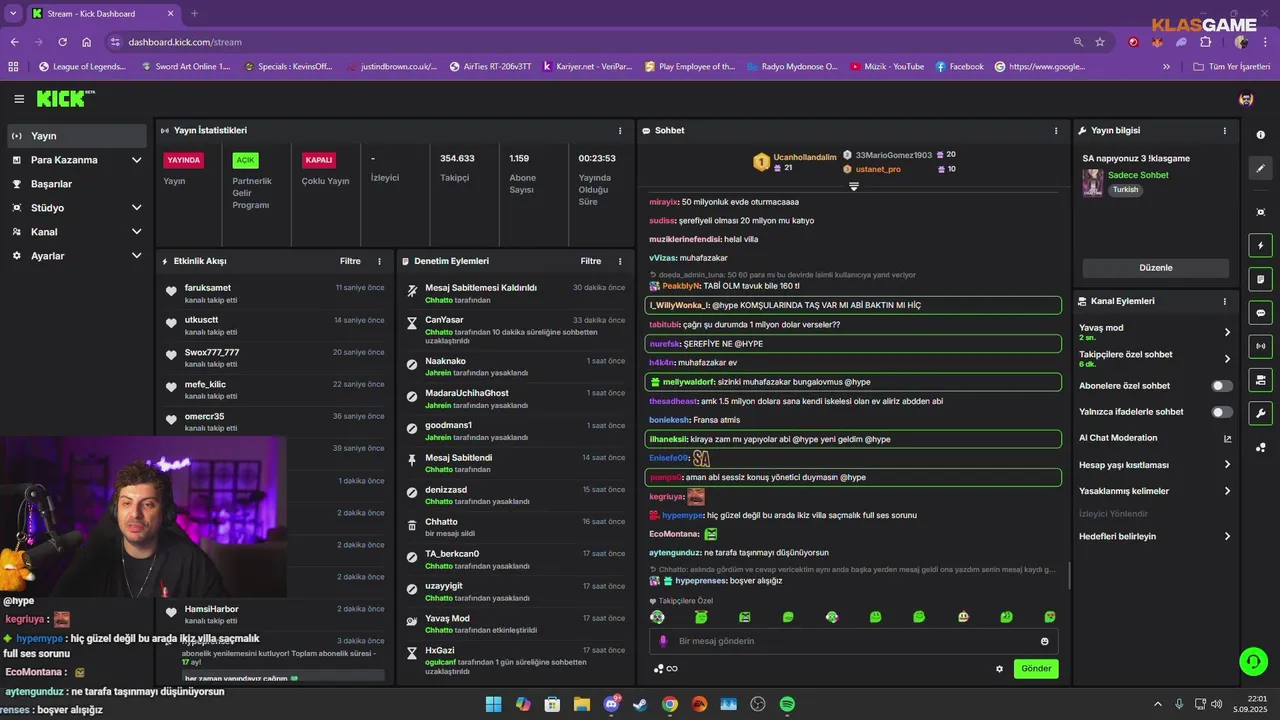Toggle the broadcast signal panel icon in the right sidebar
Viewport: 1280px width, 720px height.
pos(1260,346)
